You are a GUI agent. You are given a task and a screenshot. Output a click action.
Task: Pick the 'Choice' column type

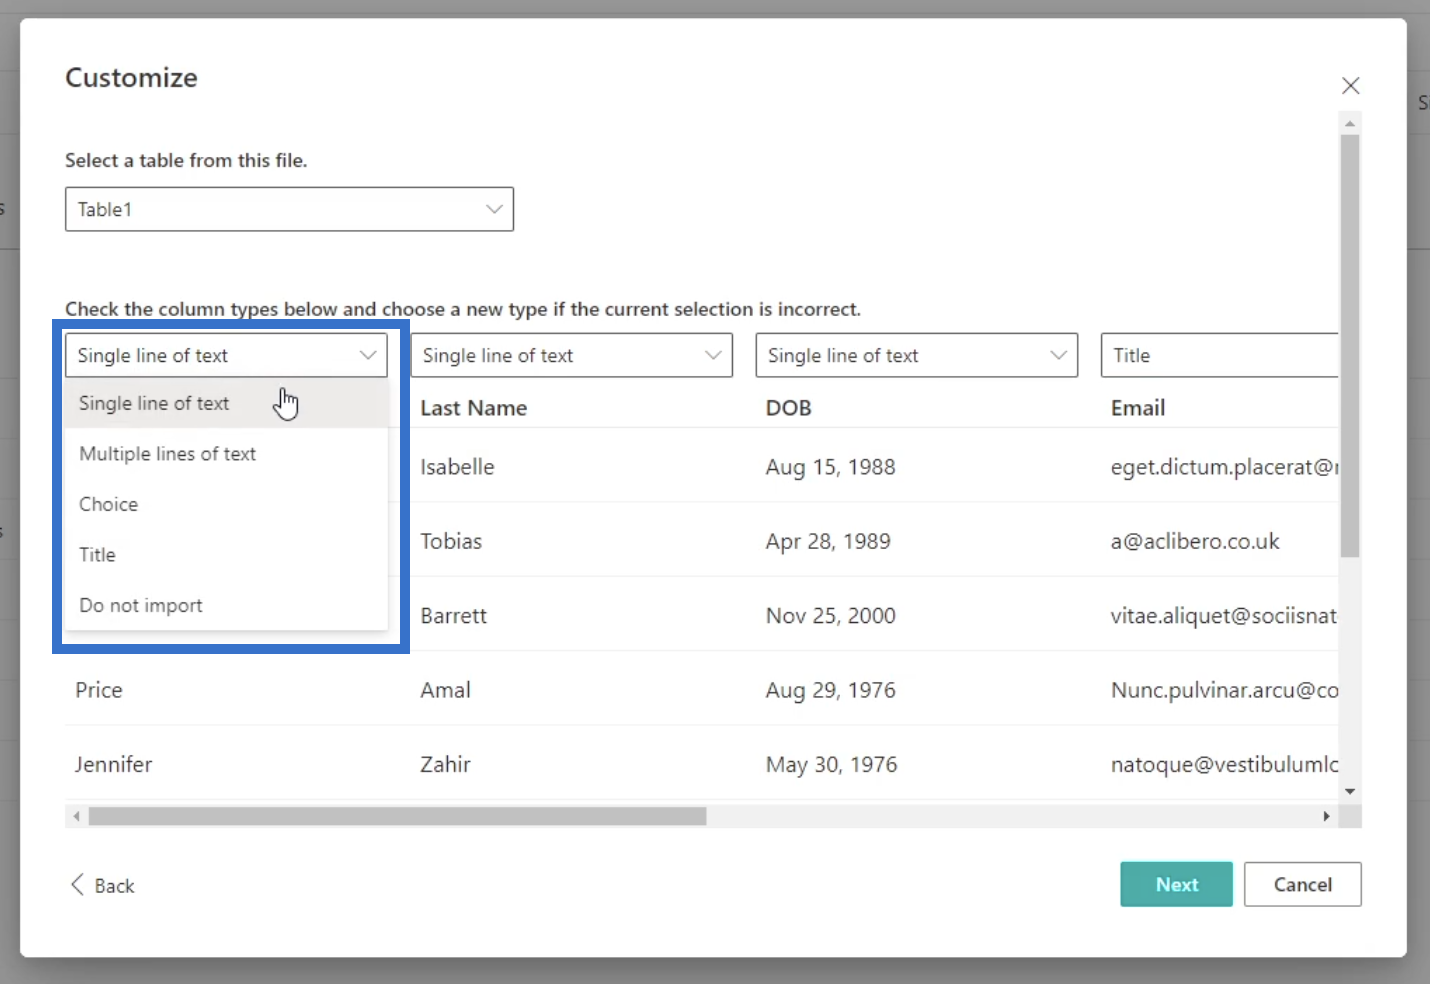109,504
